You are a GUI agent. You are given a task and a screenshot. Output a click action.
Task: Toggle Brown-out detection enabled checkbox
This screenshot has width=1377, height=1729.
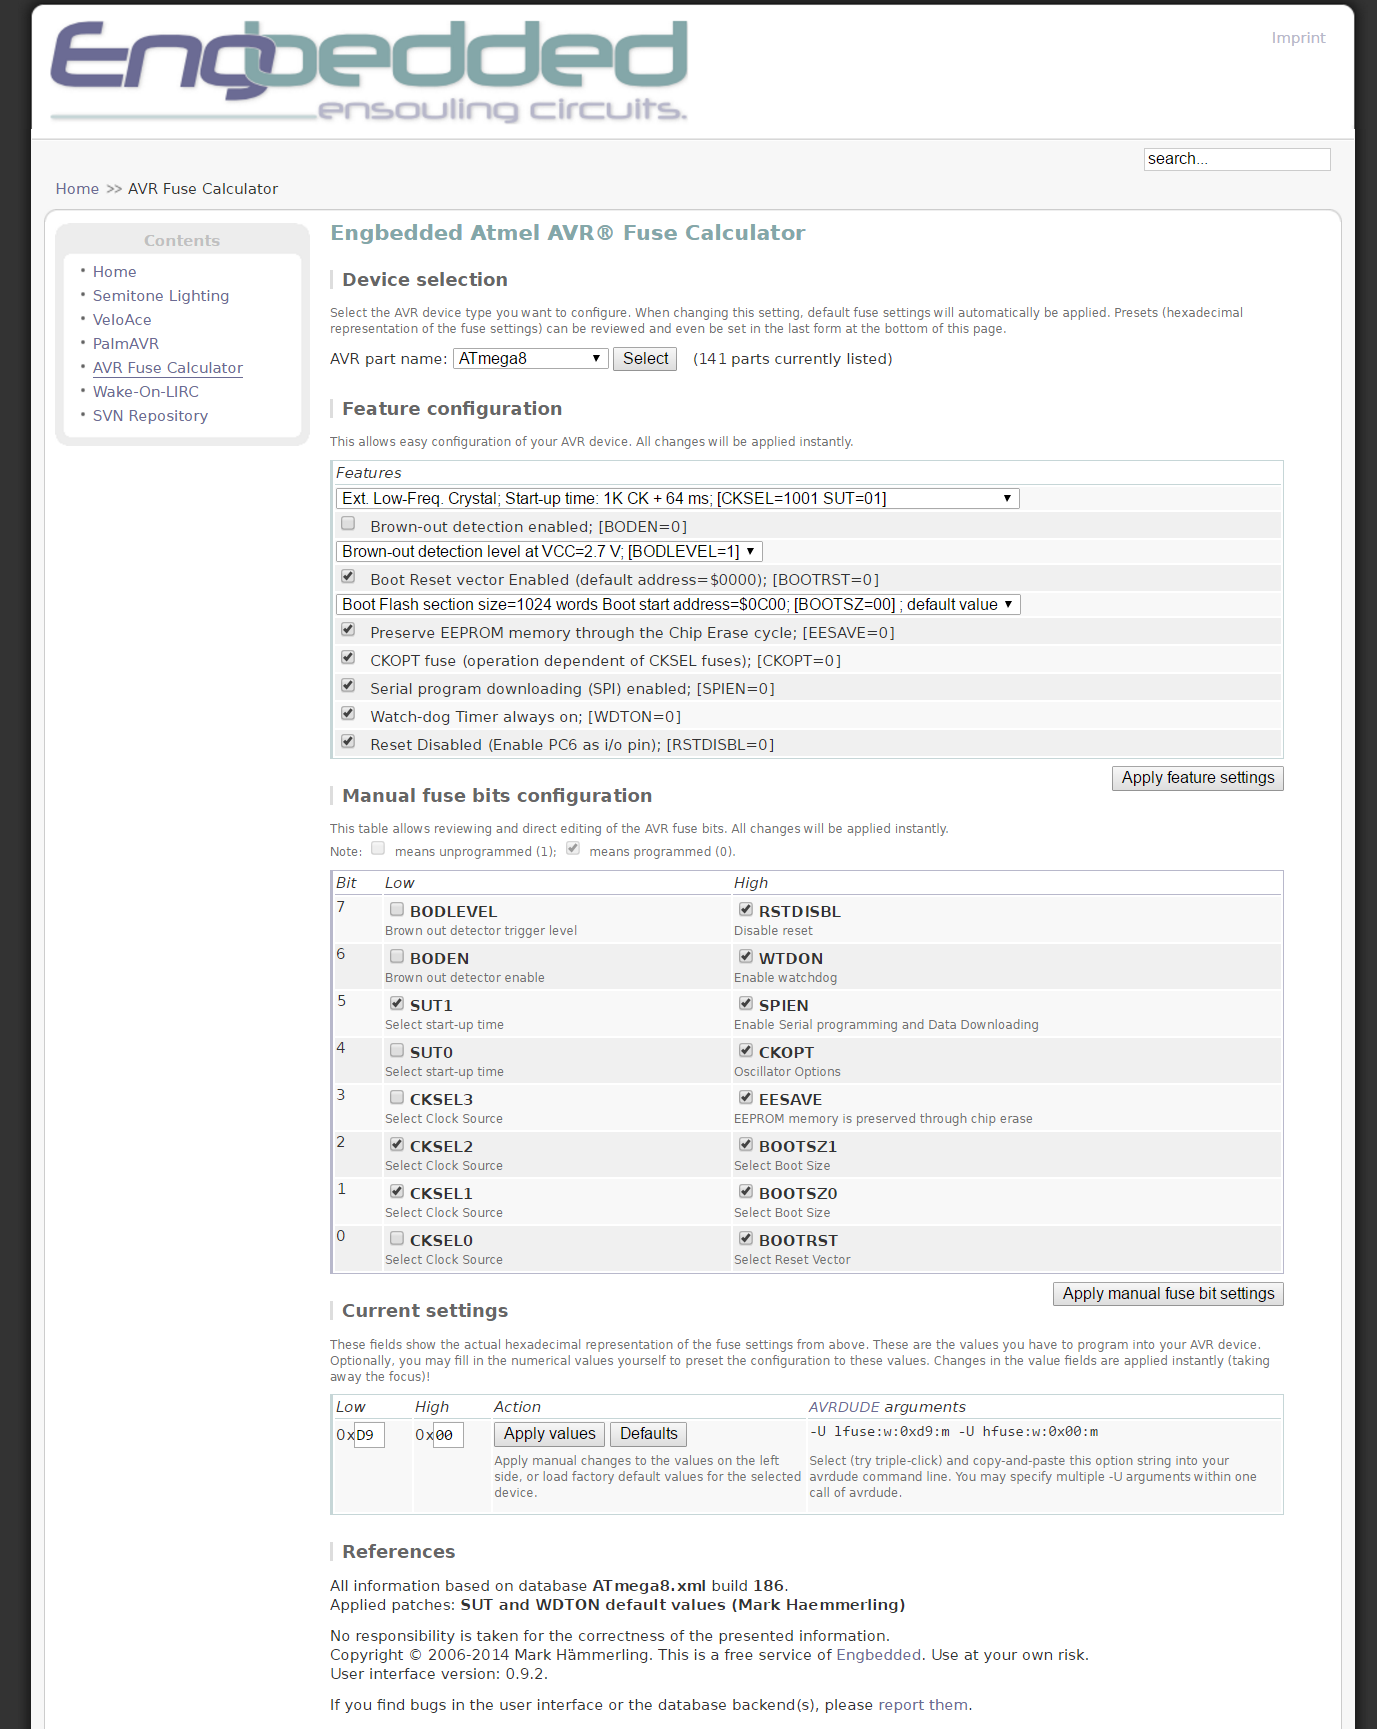(x=348, y=524)
